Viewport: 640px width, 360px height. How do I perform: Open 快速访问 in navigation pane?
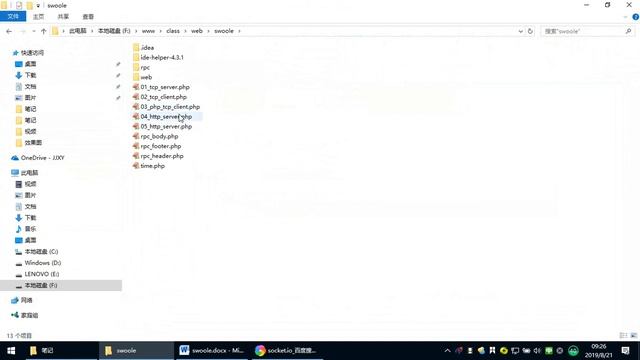point(28,53)
